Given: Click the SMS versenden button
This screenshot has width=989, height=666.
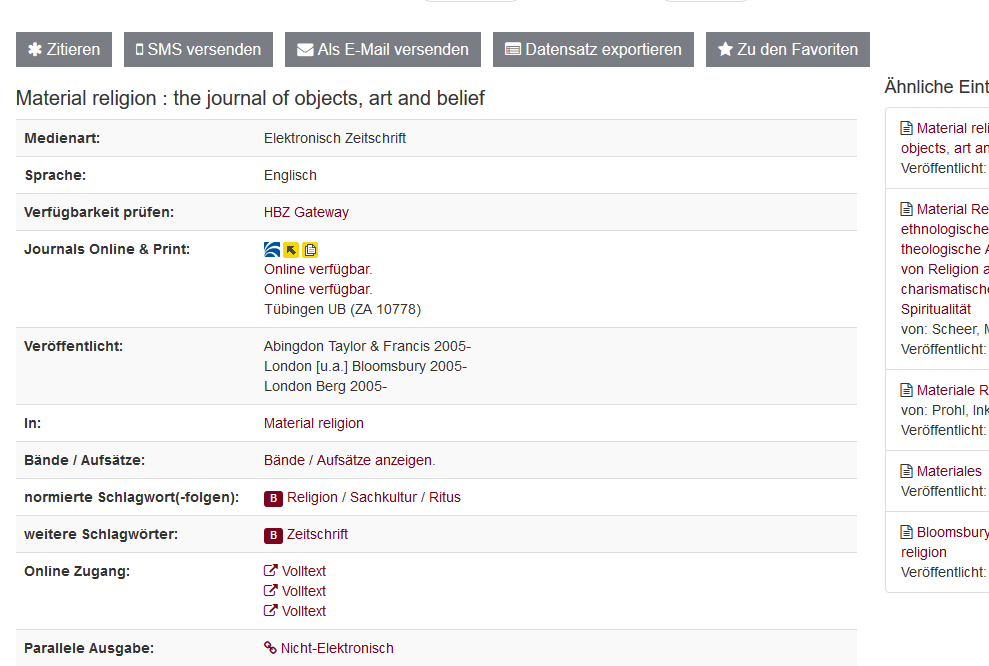Looking at the screenshot, I should [x=198, y=49].
